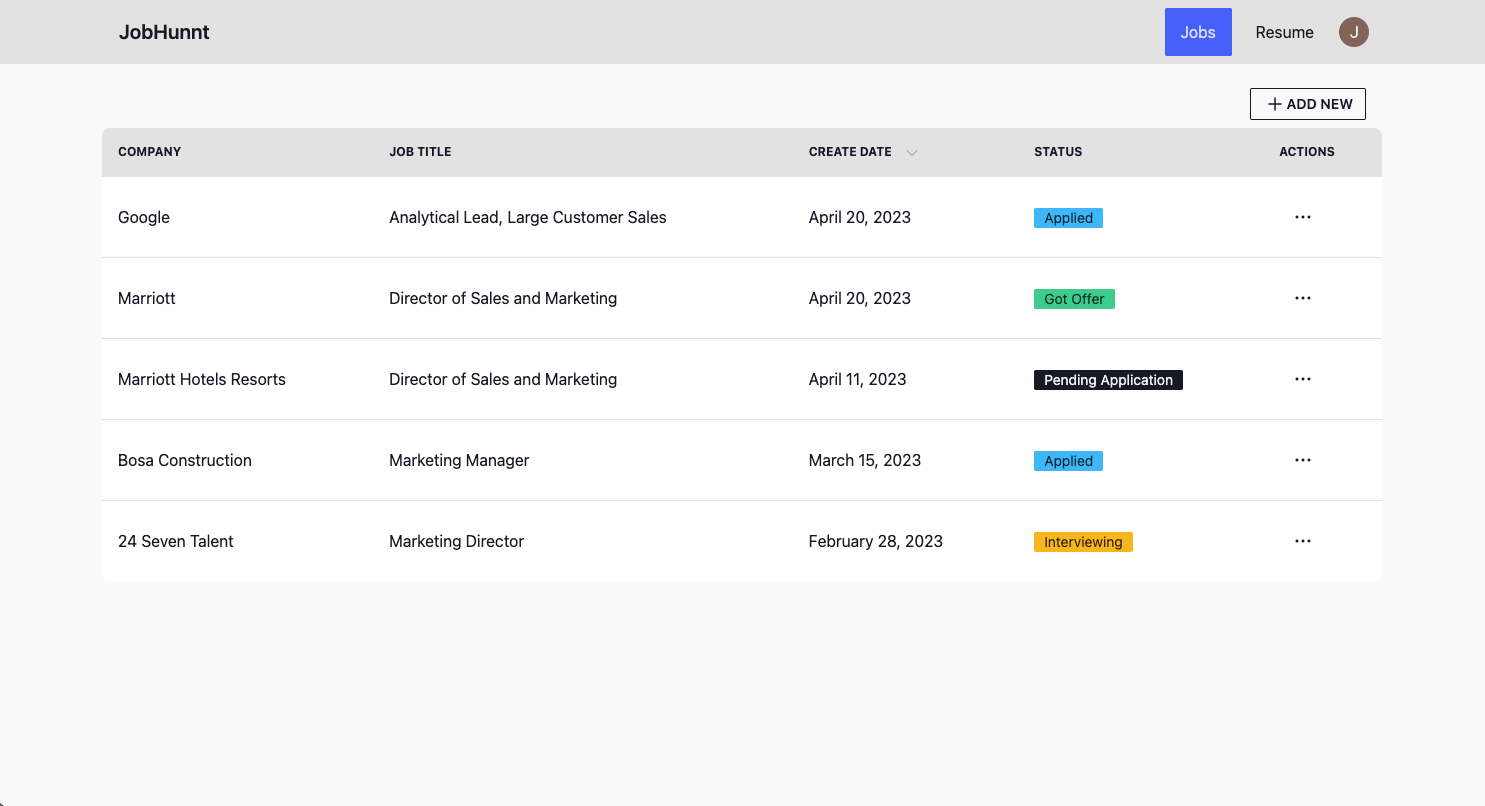The height and width of the screenshot is (806, 1485).
Task: Open the Resume tab
Action: coord(1284,32)
